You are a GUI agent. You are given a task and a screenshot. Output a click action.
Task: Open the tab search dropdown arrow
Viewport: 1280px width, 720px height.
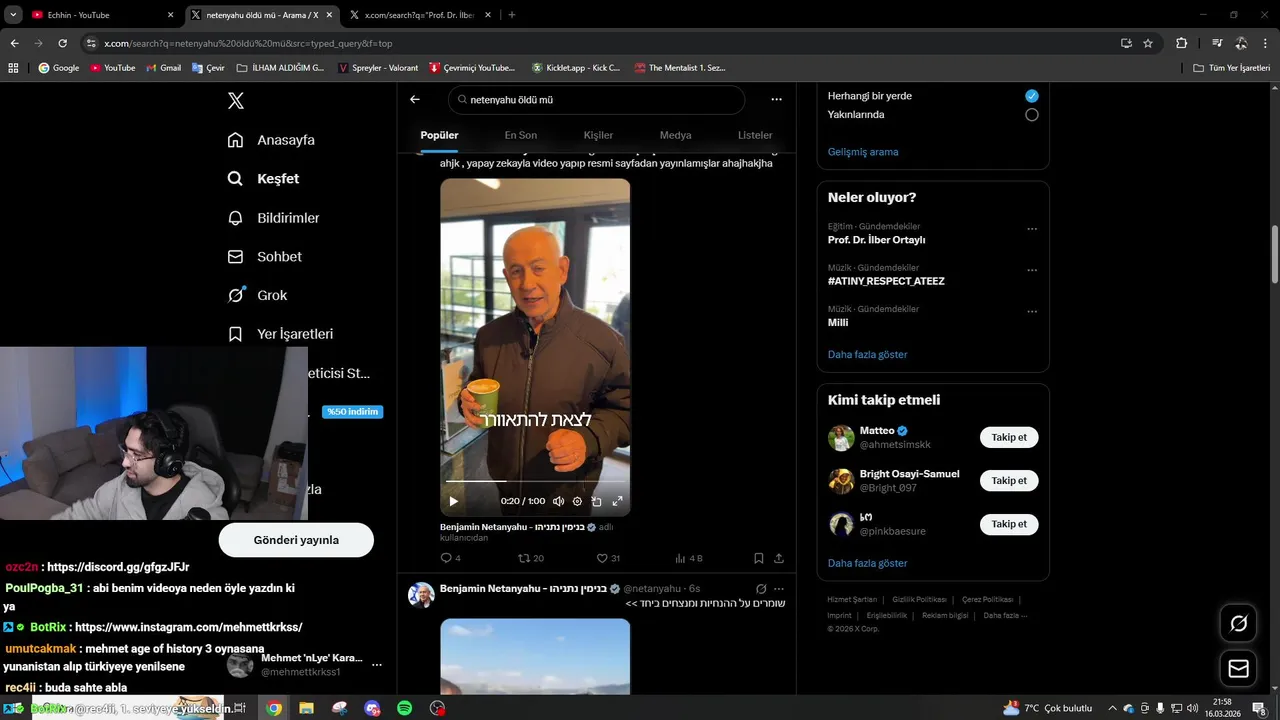click(x=13, y=15)
